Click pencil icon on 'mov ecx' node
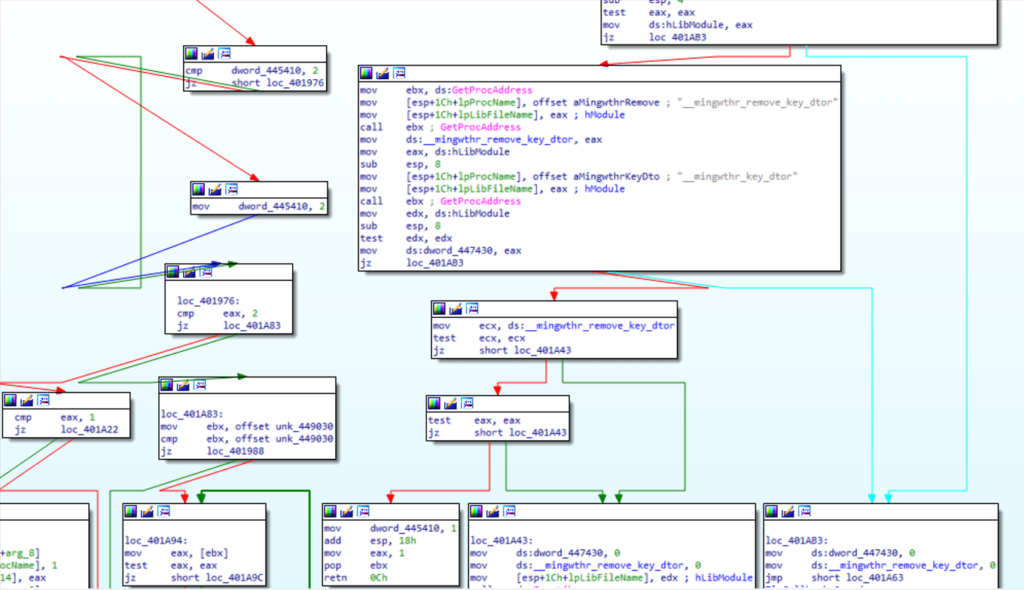The image size is (1024, 590). [x=456, y=308]
